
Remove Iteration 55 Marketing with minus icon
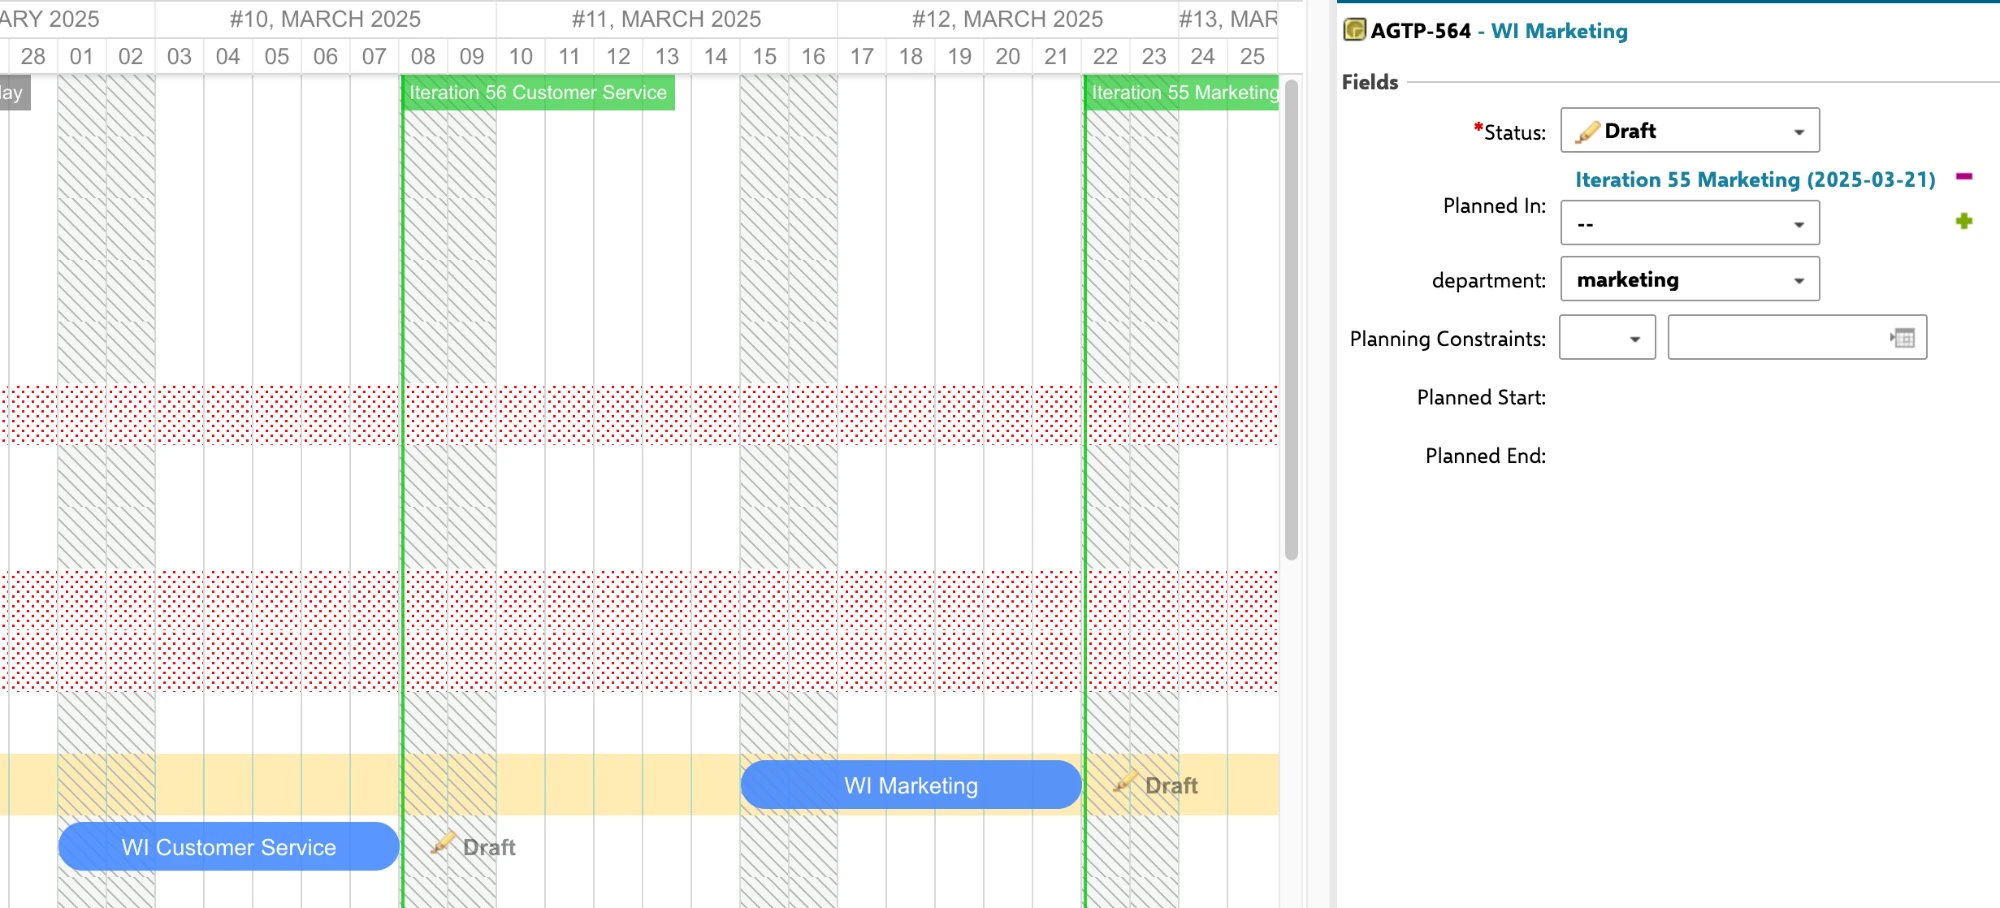pos(1964,177)
